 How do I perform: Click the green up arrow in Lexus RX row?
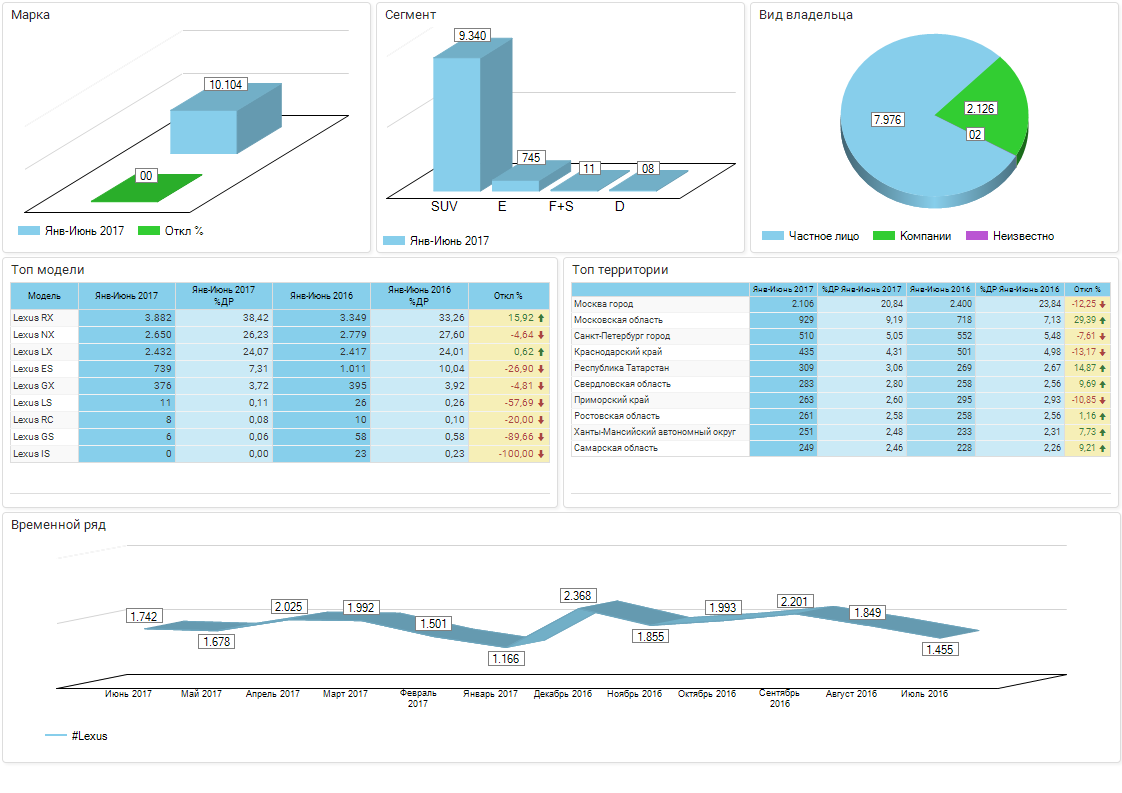[541, 318]
